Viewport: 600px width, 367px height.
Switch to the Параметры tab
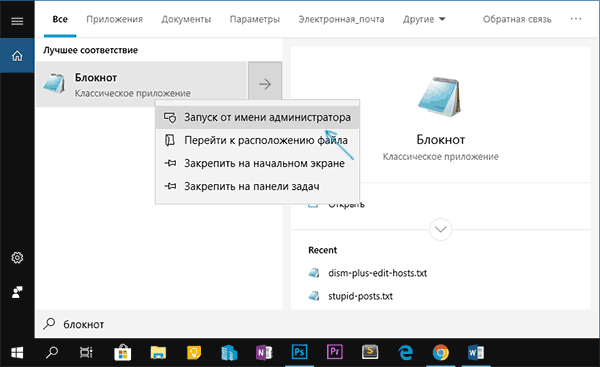pos(254,19)
